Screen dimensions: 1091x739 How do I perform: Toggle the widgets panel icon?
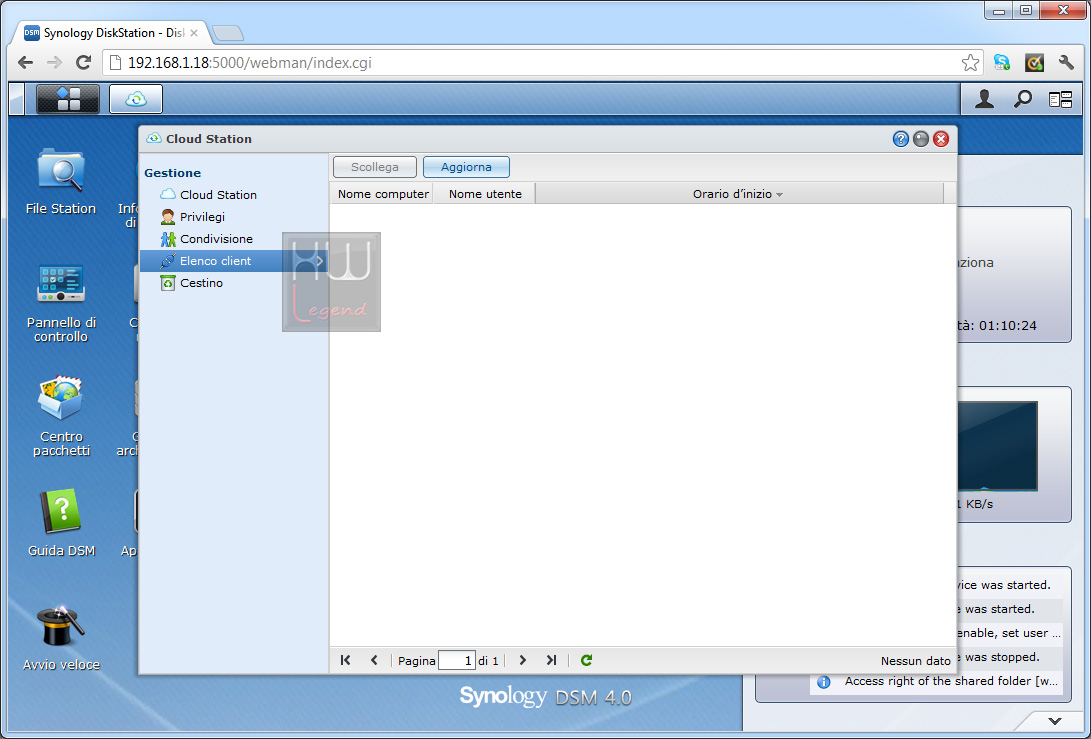click(x=1060, y=100)
